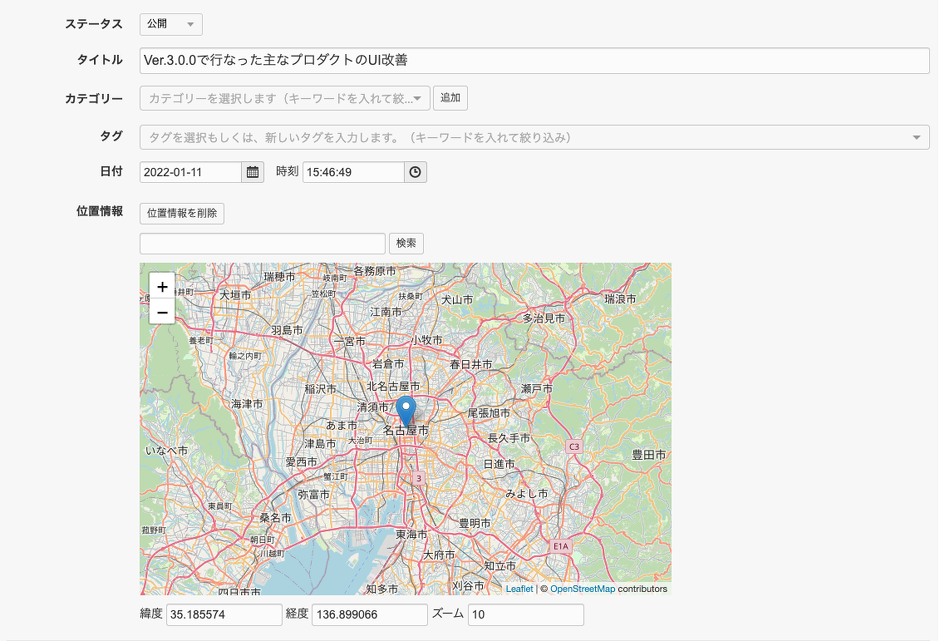Click the 位置情報を削除 button
Image resolution: width=940 pixels, height=641 pixels.
(180, 213)
